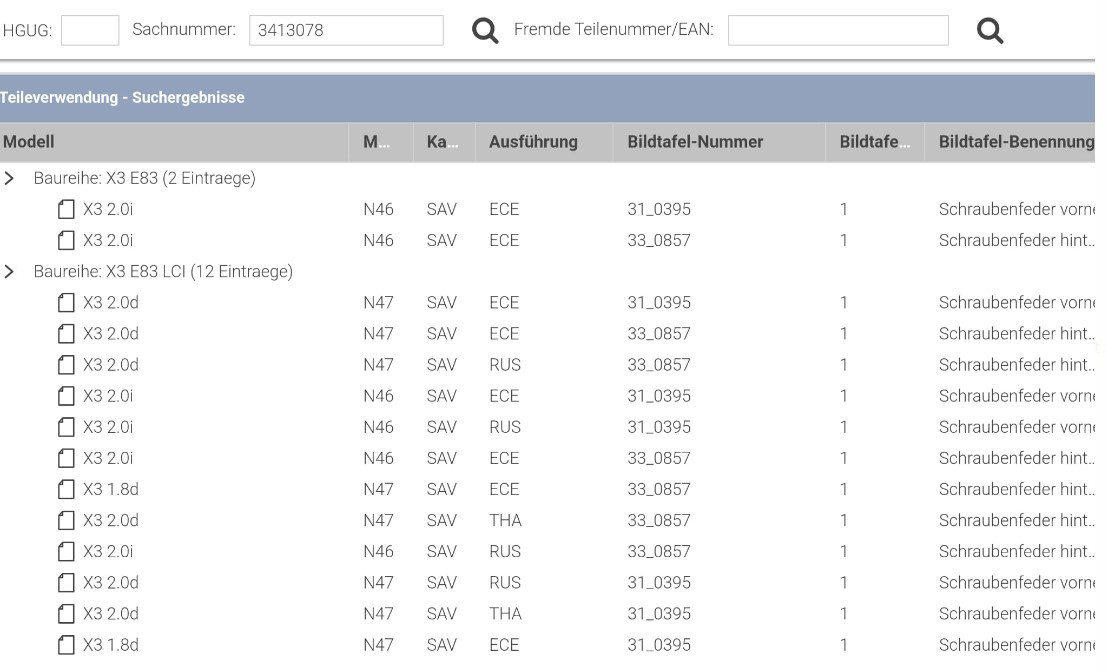Image resolution: width=1107 pixels, height=672 pixels.
Task: Click the Ausführung column header
Action: pyautogui.click(x=532, y=141)
